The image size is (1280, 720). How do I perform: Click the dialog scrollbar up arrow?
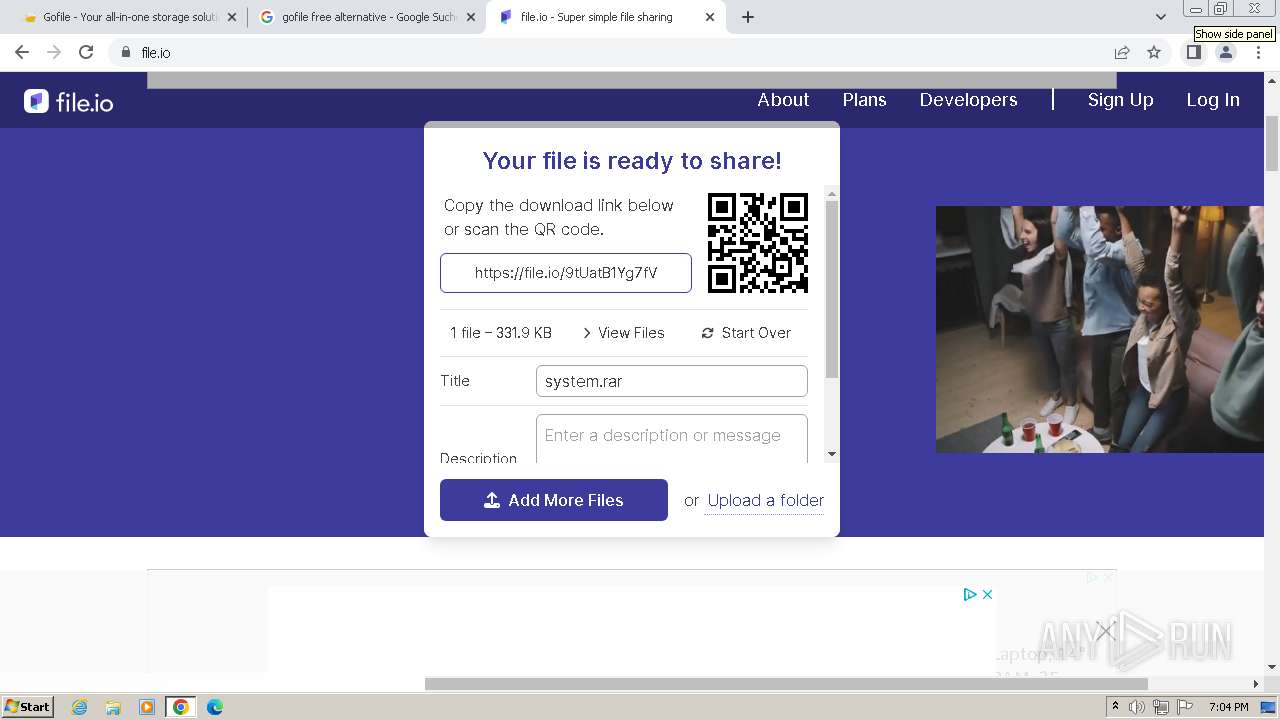[x=831, y=193]
